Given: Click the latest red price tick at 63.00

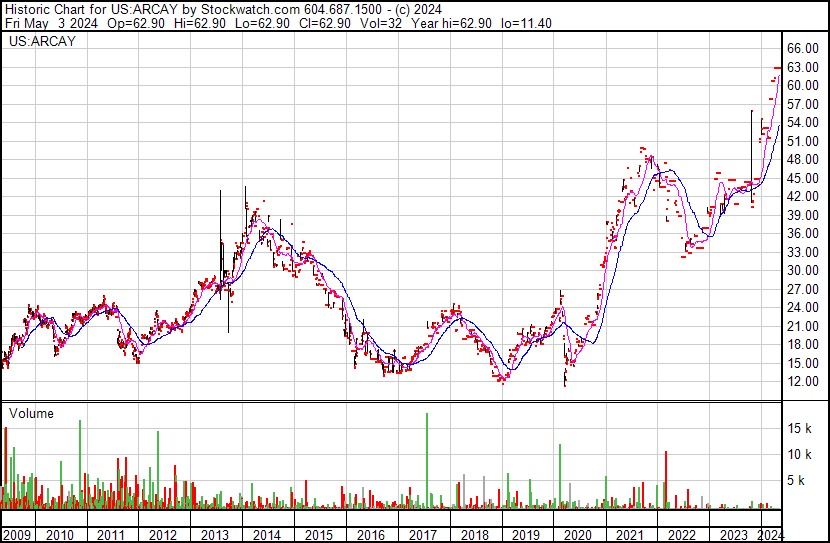Looking at the screenshot, I should (777, 68).
